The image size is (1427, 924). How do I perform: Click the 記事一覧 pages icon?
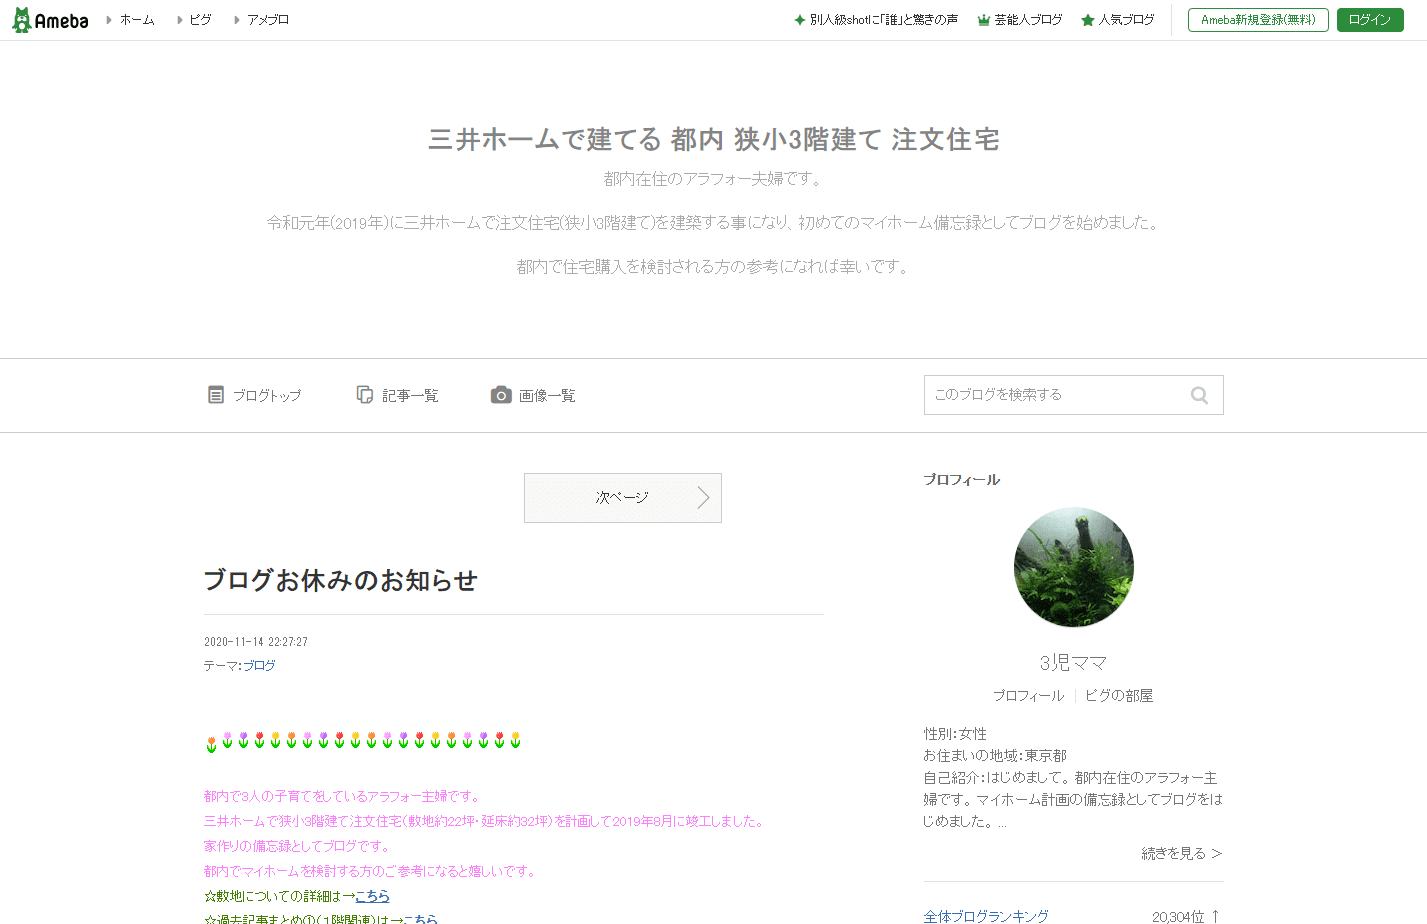point(365,395)
